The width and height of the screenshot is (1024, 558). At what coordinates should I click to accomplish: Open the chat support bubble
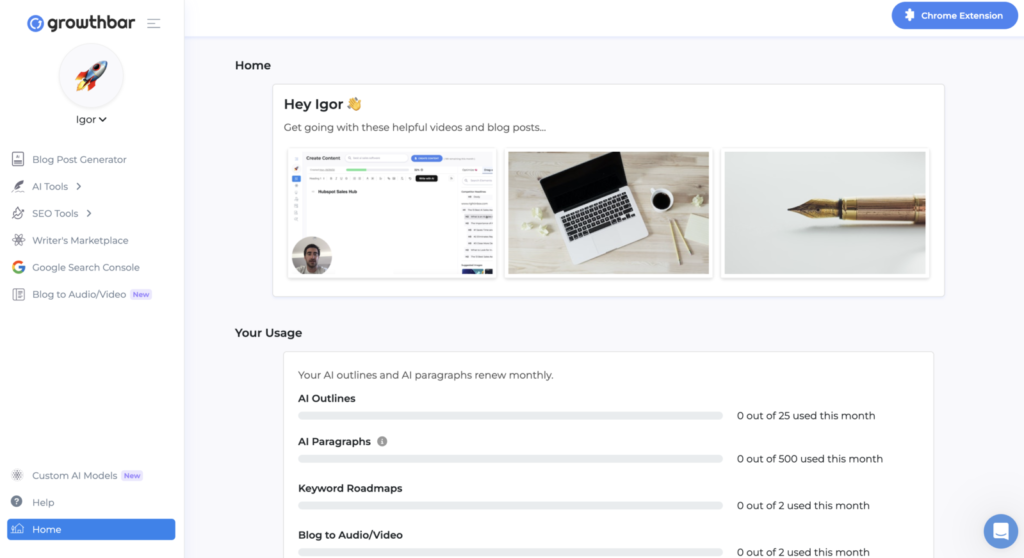pos(1000,531)
